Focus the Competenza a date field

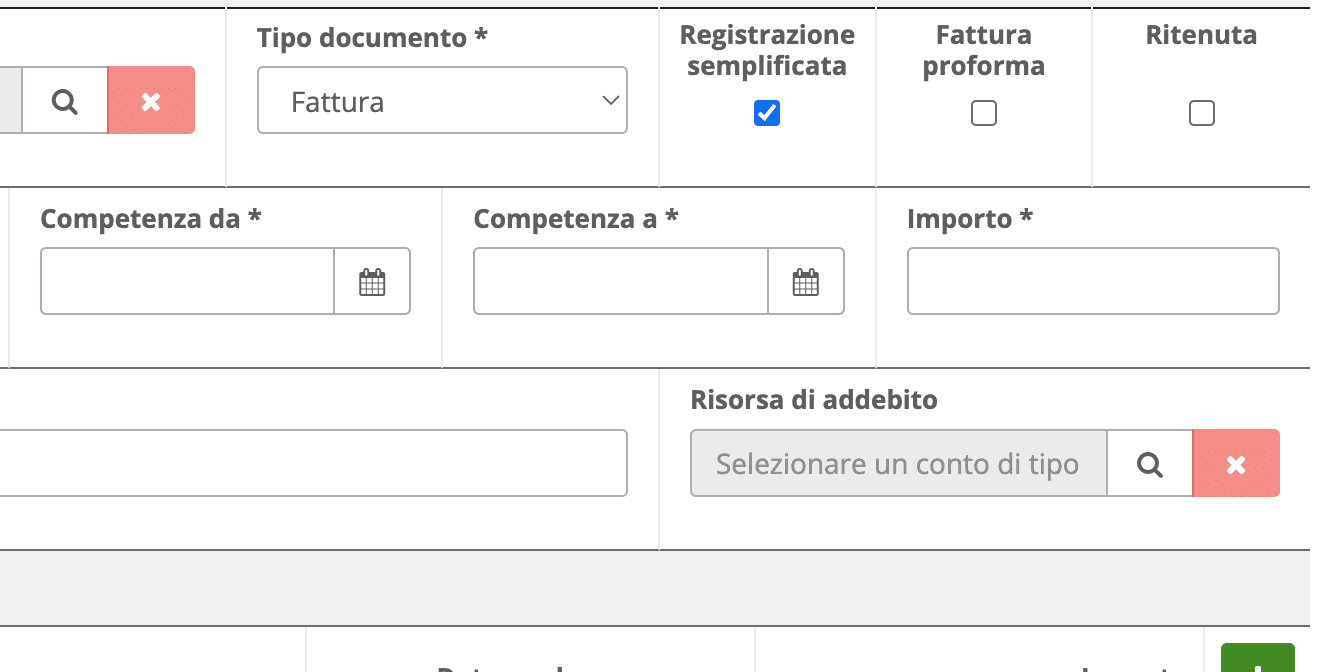(621, 281)
